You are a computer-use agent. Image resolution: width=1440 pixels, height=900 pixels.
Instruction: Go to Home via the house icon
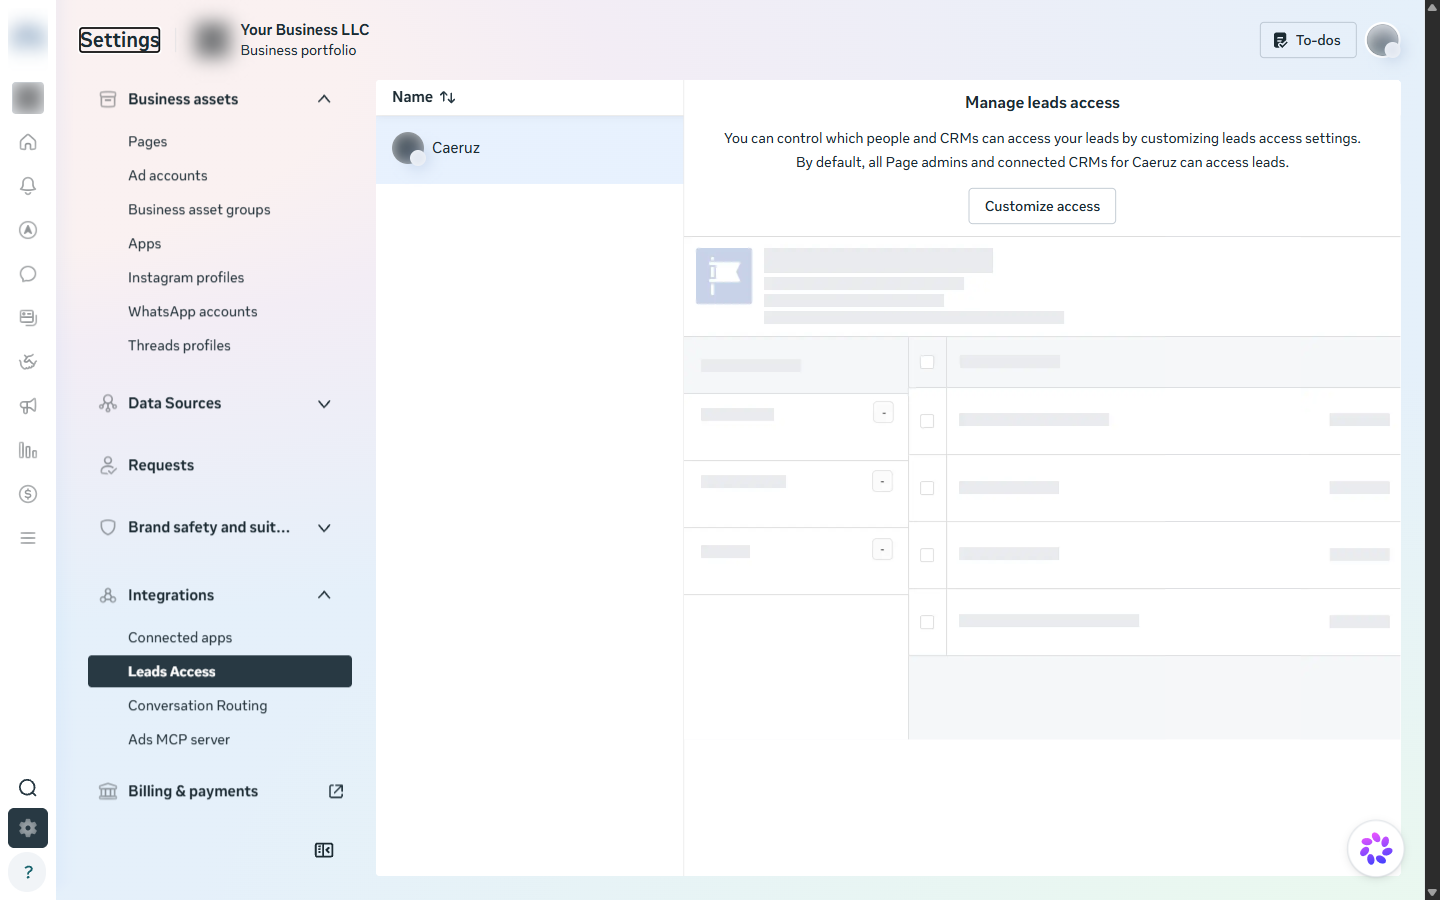coord(28,142)
